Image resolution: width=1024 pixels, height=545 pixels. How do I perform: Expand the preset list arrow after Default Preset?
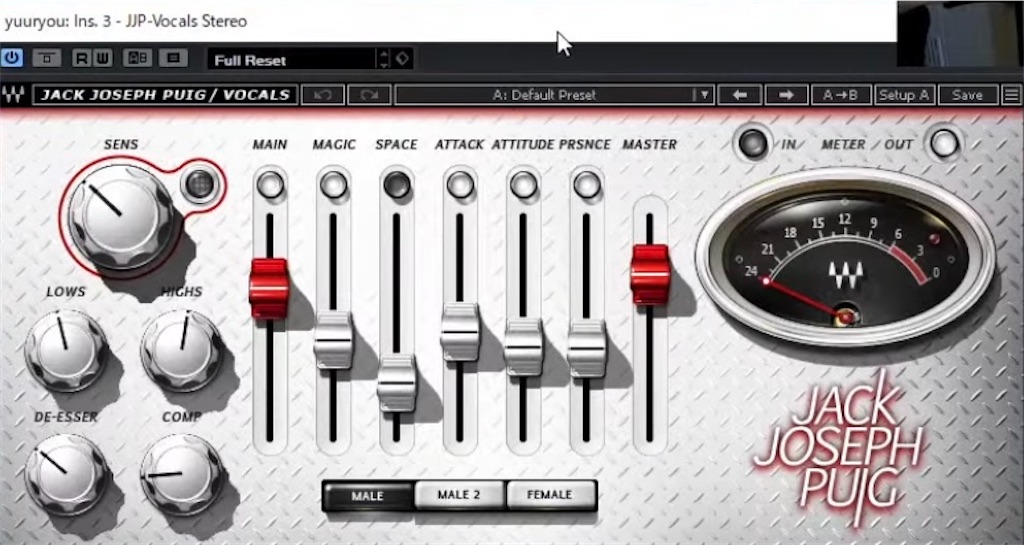704,95
